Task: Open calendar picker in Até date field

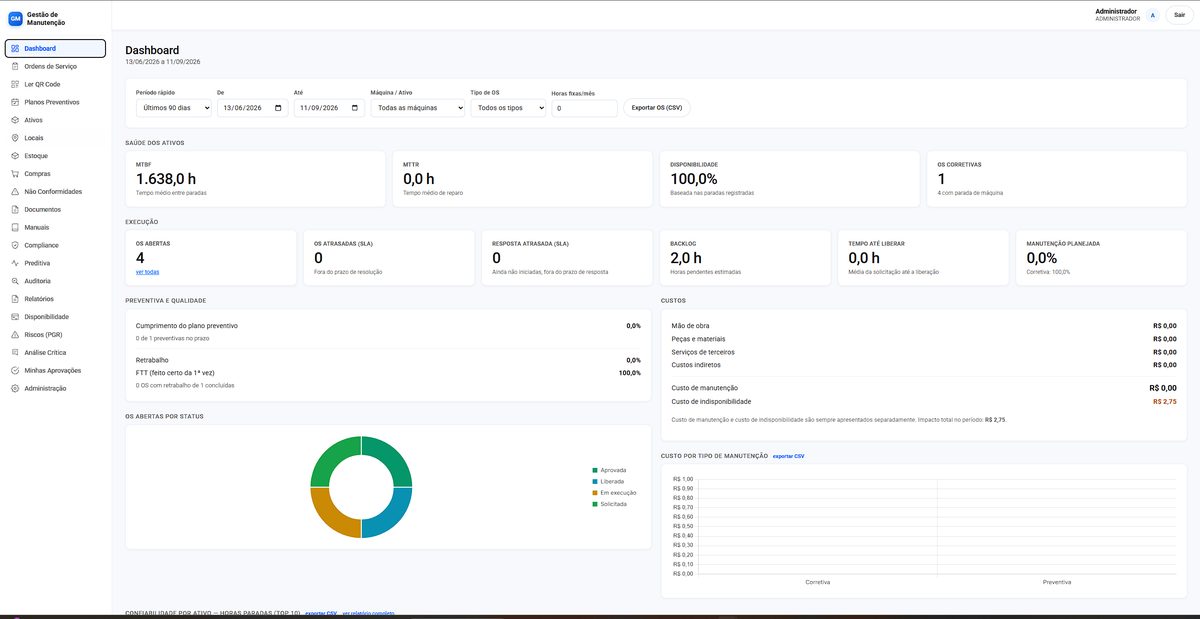Action: coord(355,108)
